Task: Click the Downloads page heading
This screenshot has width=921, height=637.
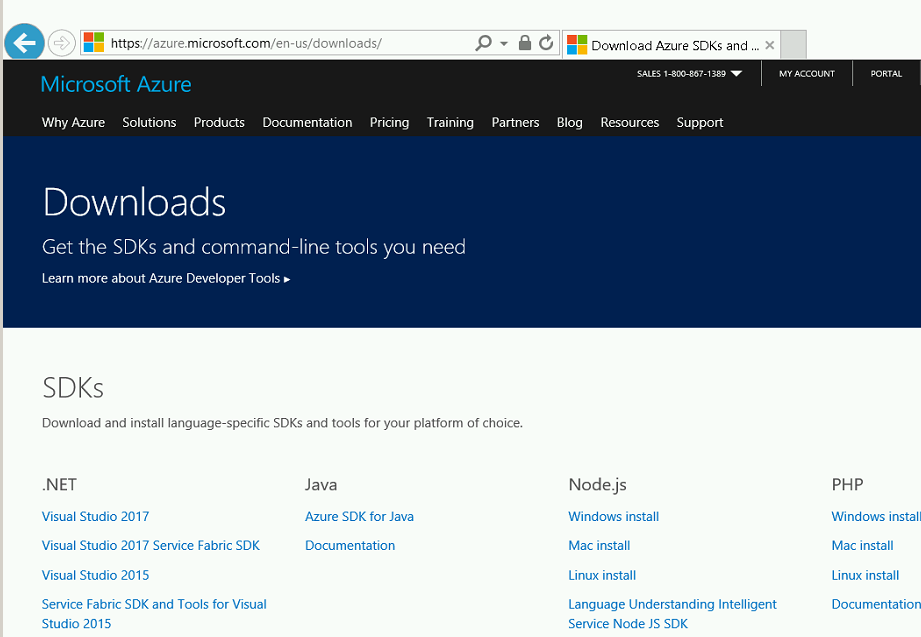Action: pyautogui.click(x=135, y=202)
